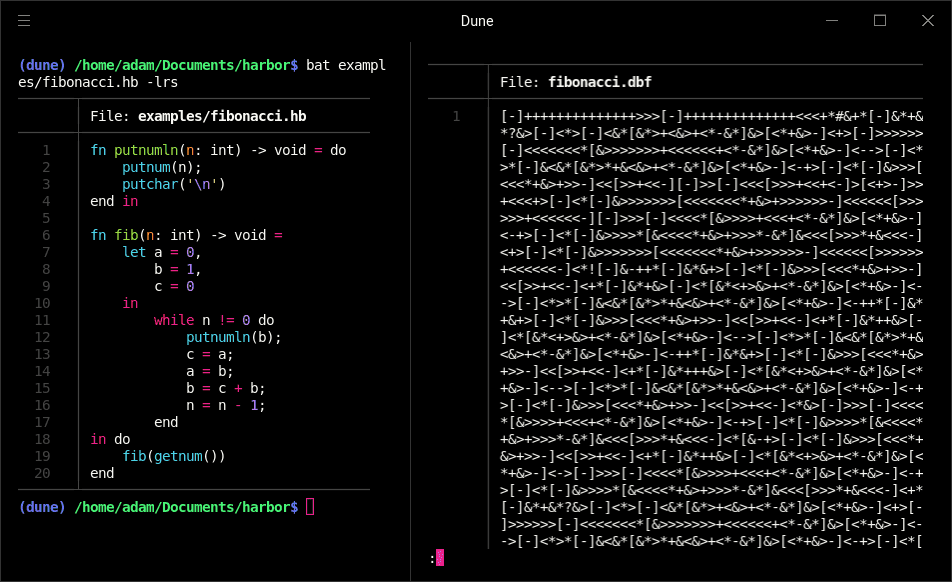Close the Dune window
The height and width of the screenshot is (582, 952).
click(x=928, y=21)
